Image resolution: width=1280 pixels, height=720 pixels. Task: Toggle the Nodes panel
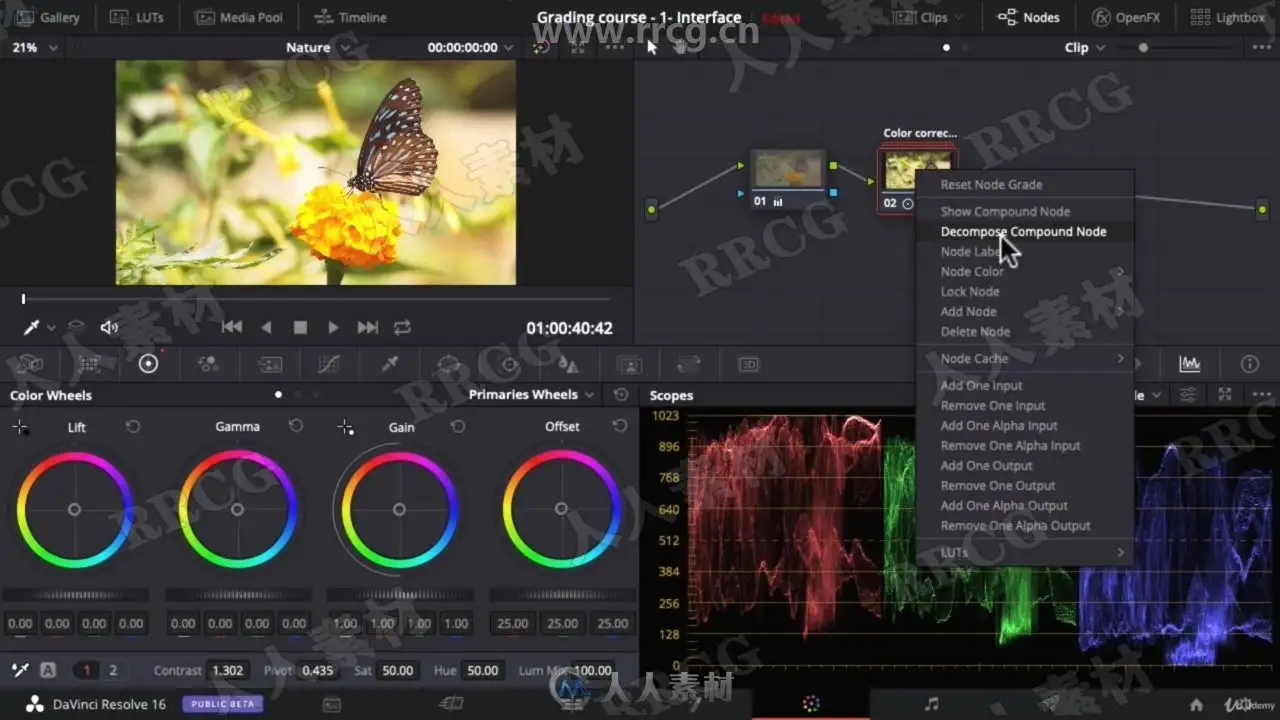coord(1029,17)
